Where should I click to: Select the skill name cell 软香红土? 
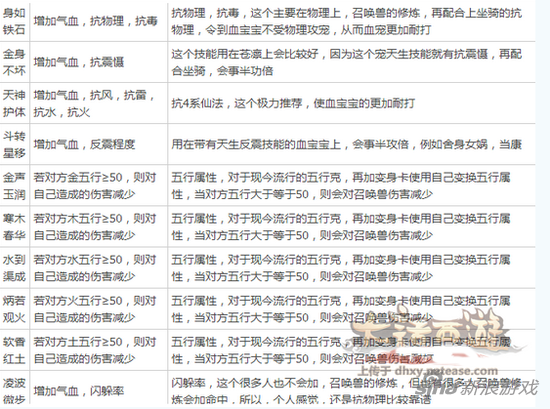pyautogui.click(x=14, y=350)
